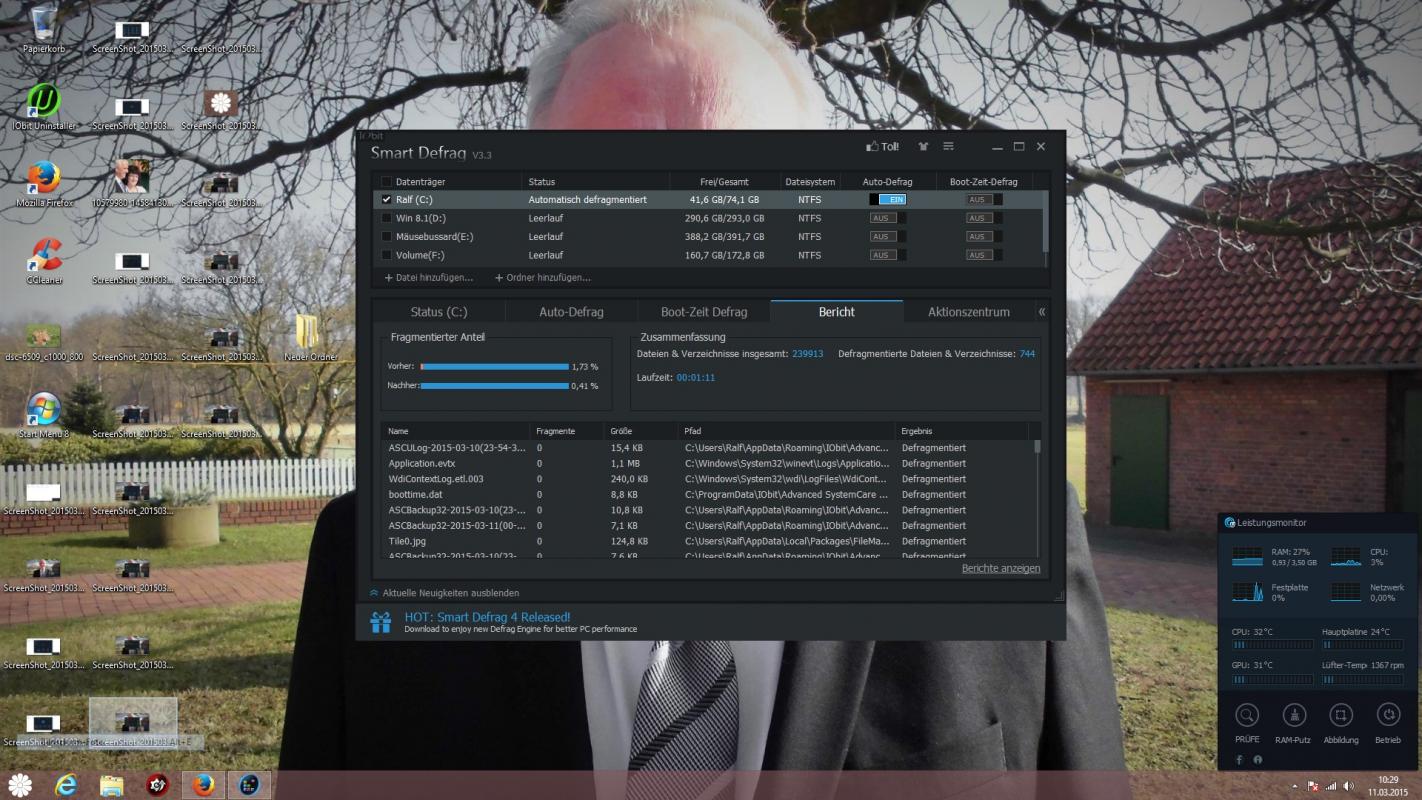Image resolution: width=1422 pixels, height=800 pixels.
Task: Select the WdiContextLog.etl.003 report row
Action: 708,479
